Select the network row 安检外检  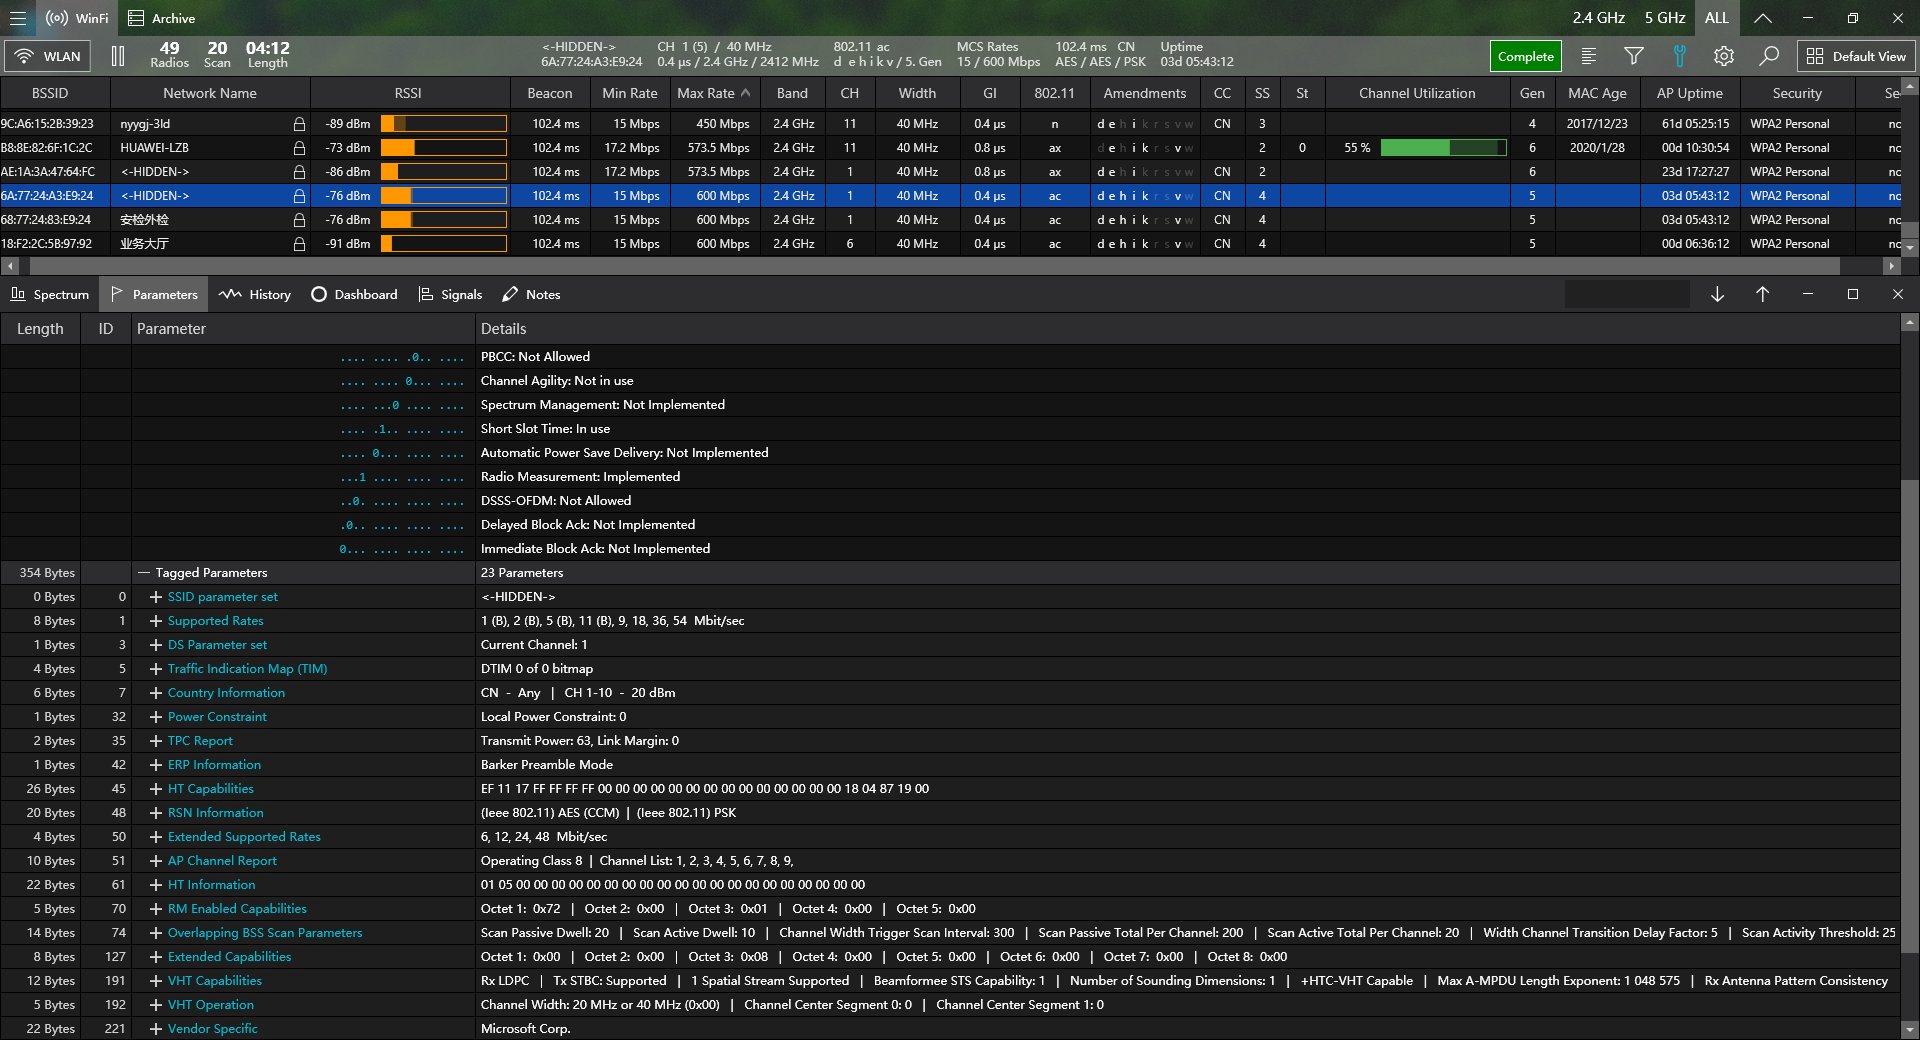(950, 220)
